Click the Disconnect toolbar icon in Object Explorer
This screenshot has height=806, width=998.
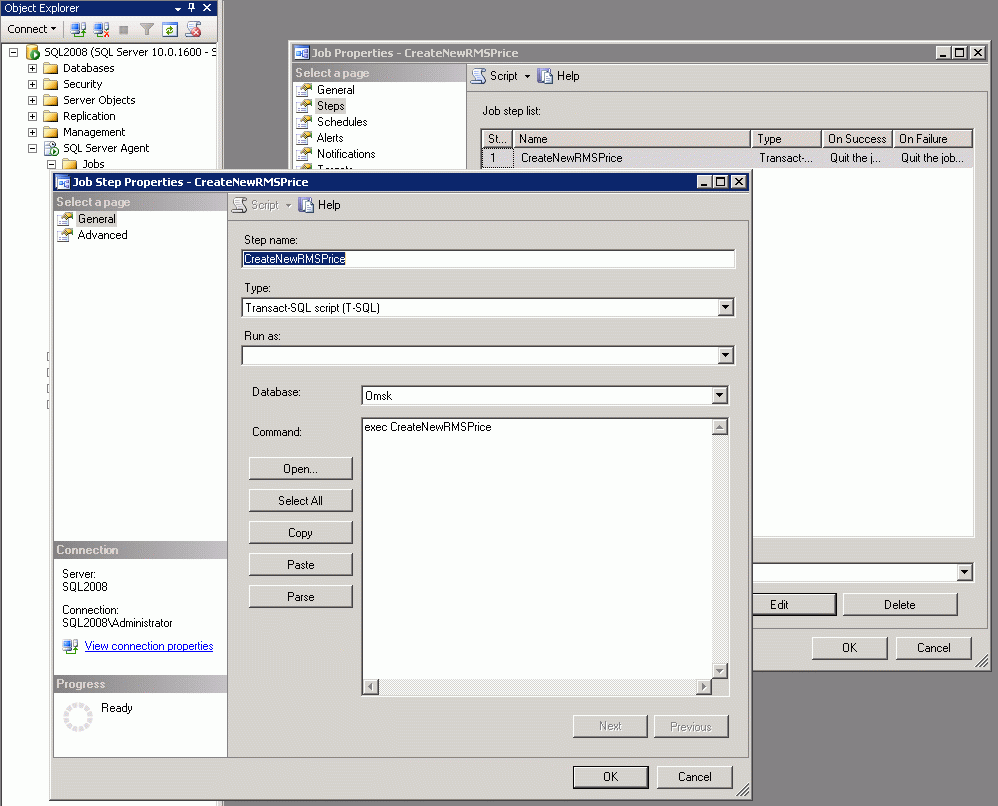click(101, 29)
